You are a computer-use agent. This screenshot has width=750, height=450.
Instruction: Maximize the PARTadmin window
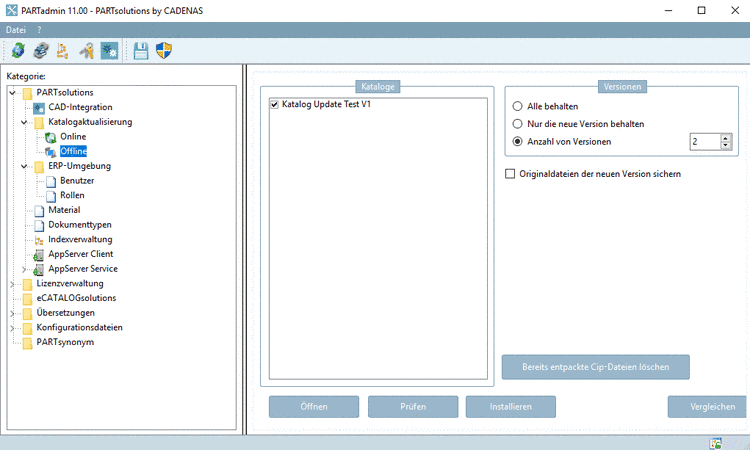701,10
